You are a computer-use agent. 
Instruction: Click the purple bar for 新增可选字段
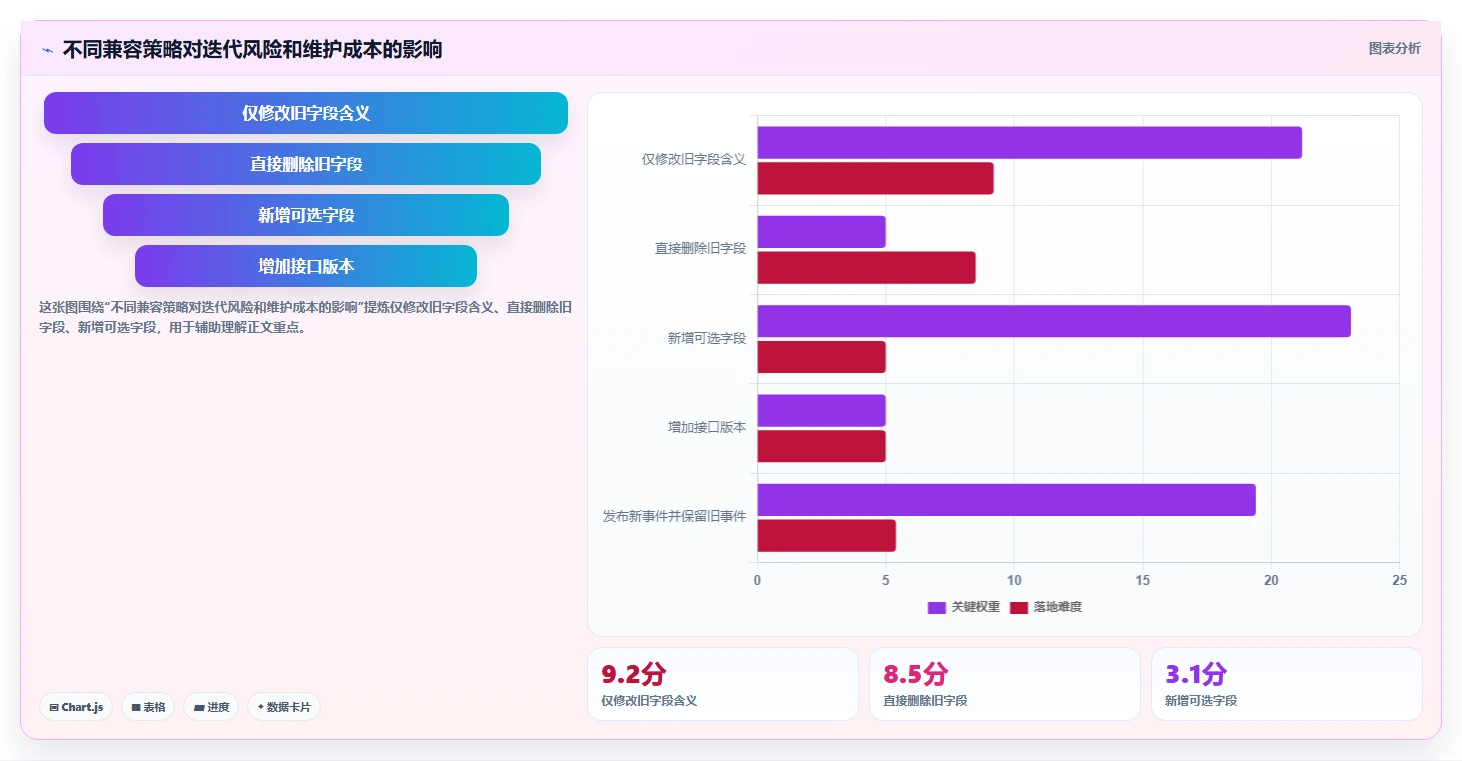click(1054, 321)
